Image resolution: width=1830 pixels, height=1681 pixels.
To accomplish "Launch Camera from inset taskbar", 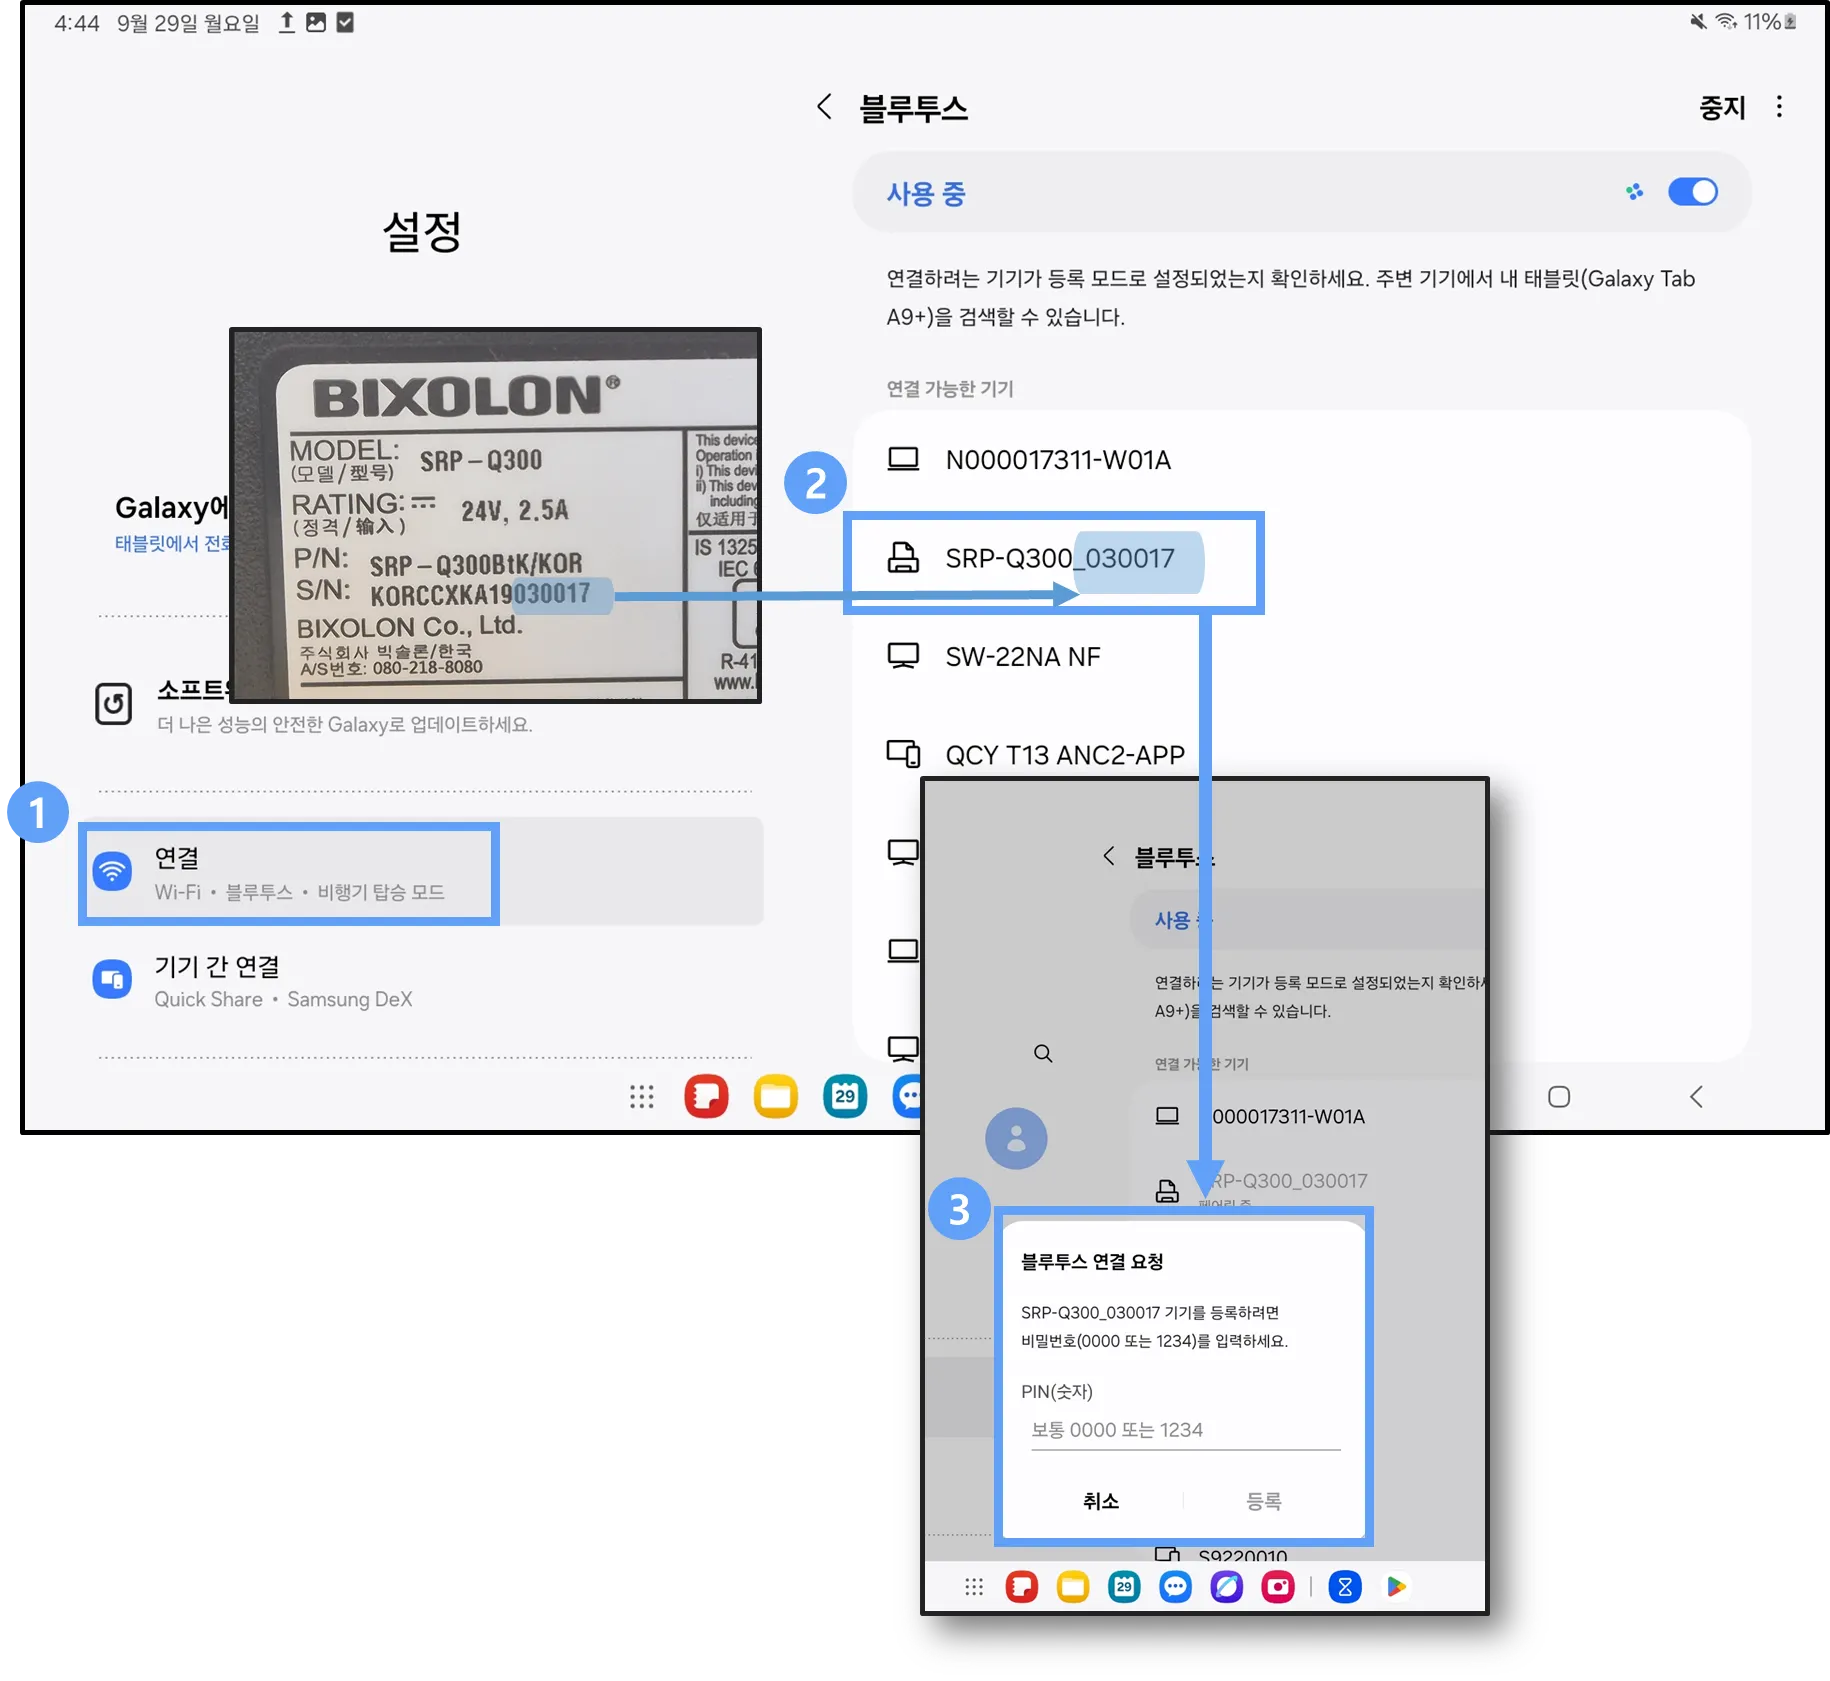I will (x=1278, y=1587).
